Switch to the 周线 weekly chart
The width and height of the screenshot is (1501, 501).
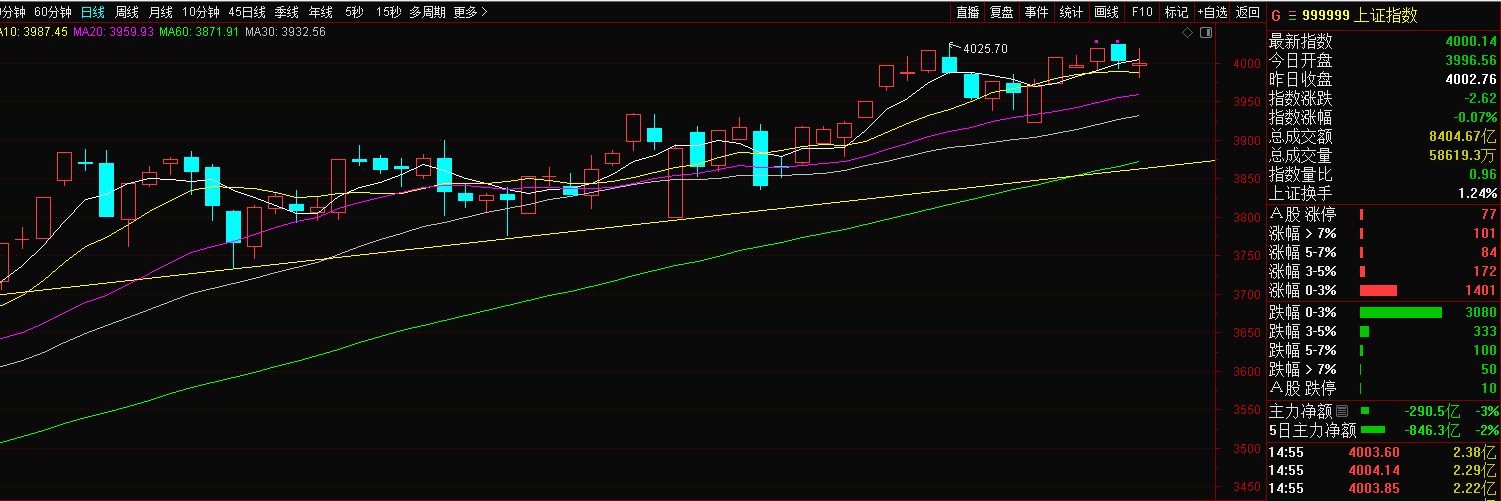coord(127,12)
